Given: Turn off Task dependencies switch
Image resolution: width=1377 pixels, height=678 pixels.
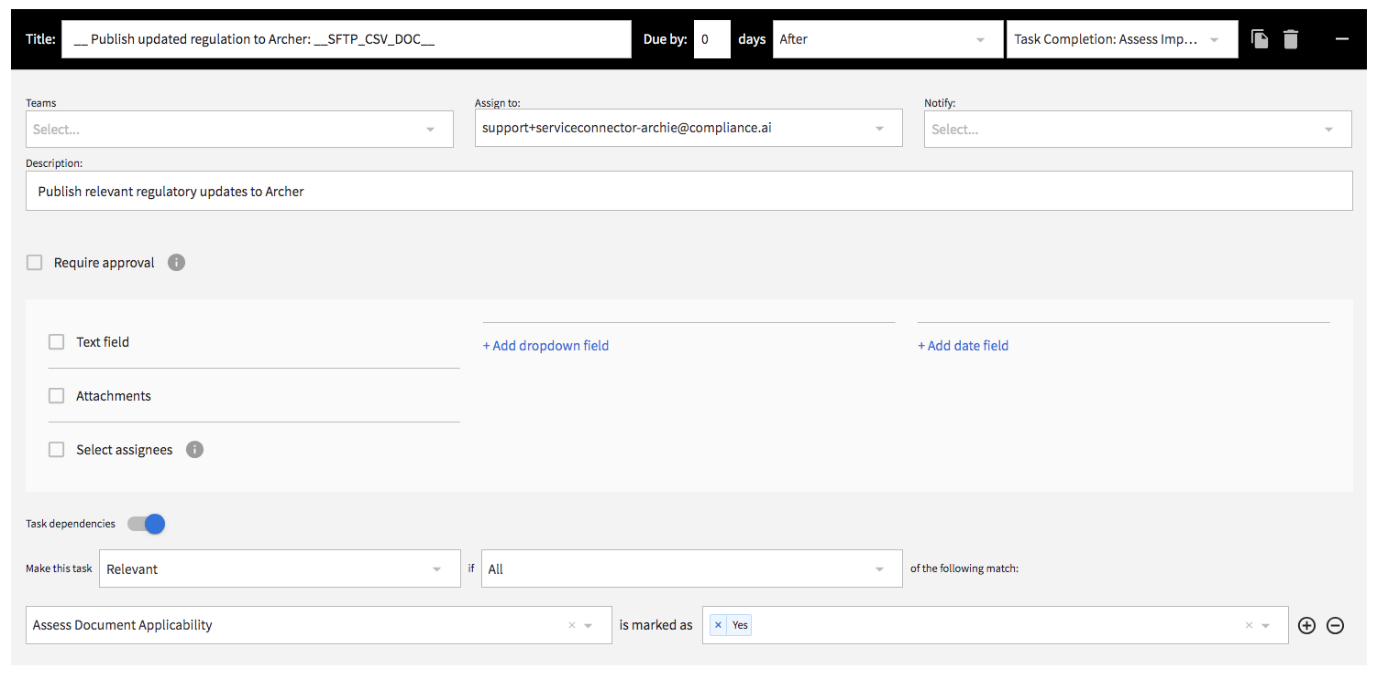Looking at the screenshot, I should click(146, 524).
